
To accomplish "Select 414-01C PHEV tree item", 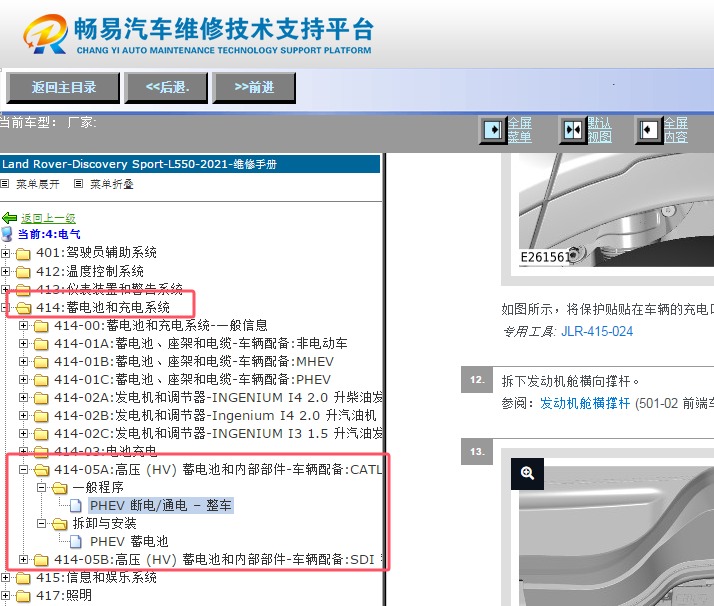I will (192, 379).
